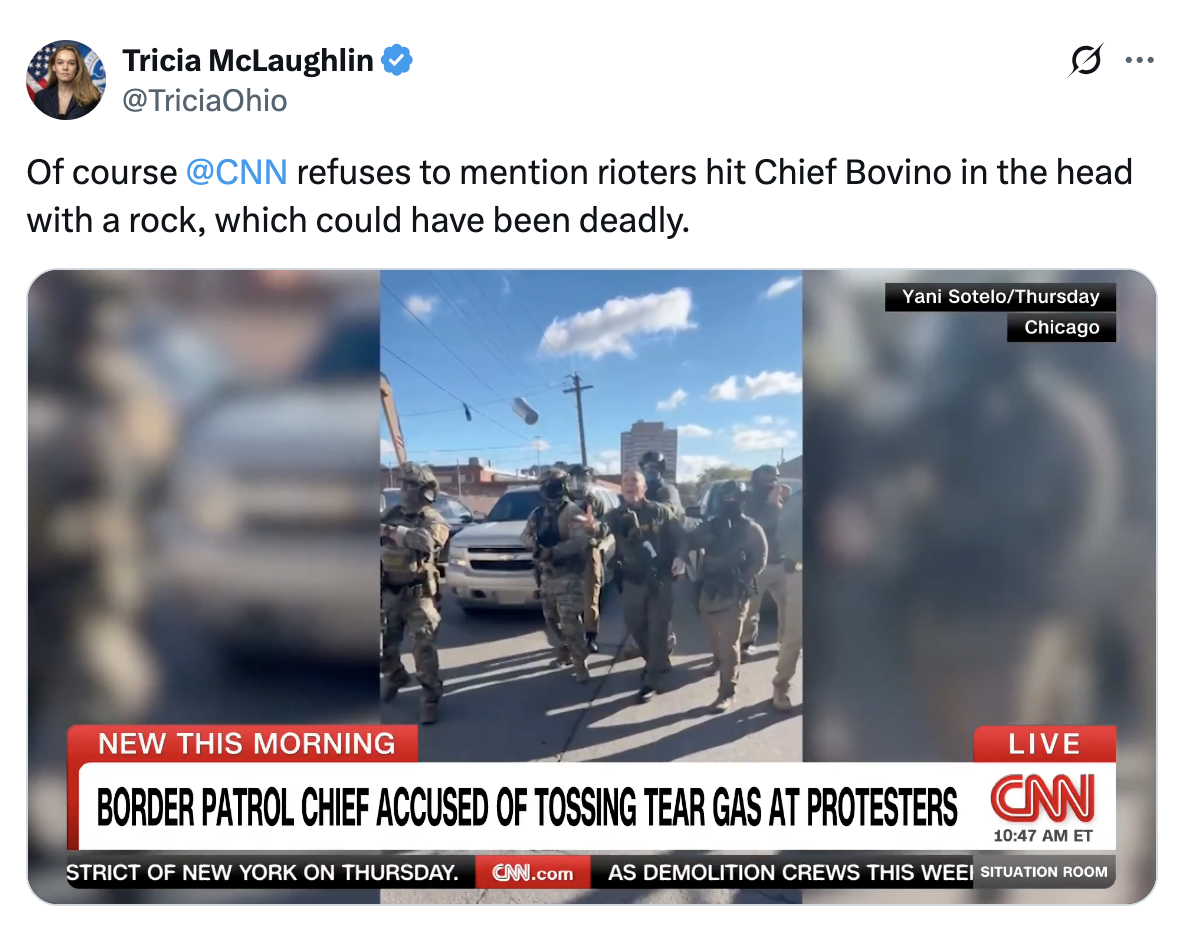Open Tricia McLaughlin's profile avatar
This screenshot has height=926, width=1184.
click(x=66, y=80)
